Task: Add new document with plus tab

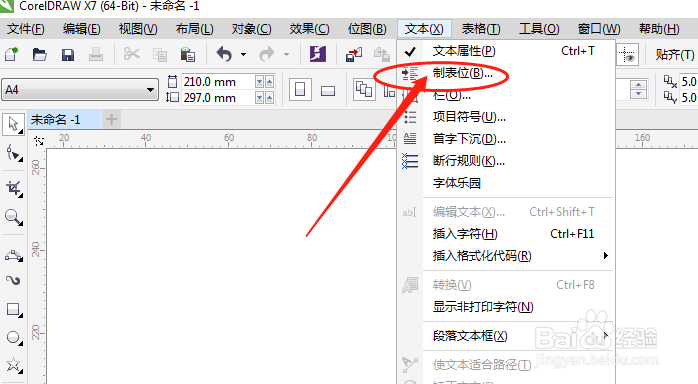Action: [x=111, y=120]
